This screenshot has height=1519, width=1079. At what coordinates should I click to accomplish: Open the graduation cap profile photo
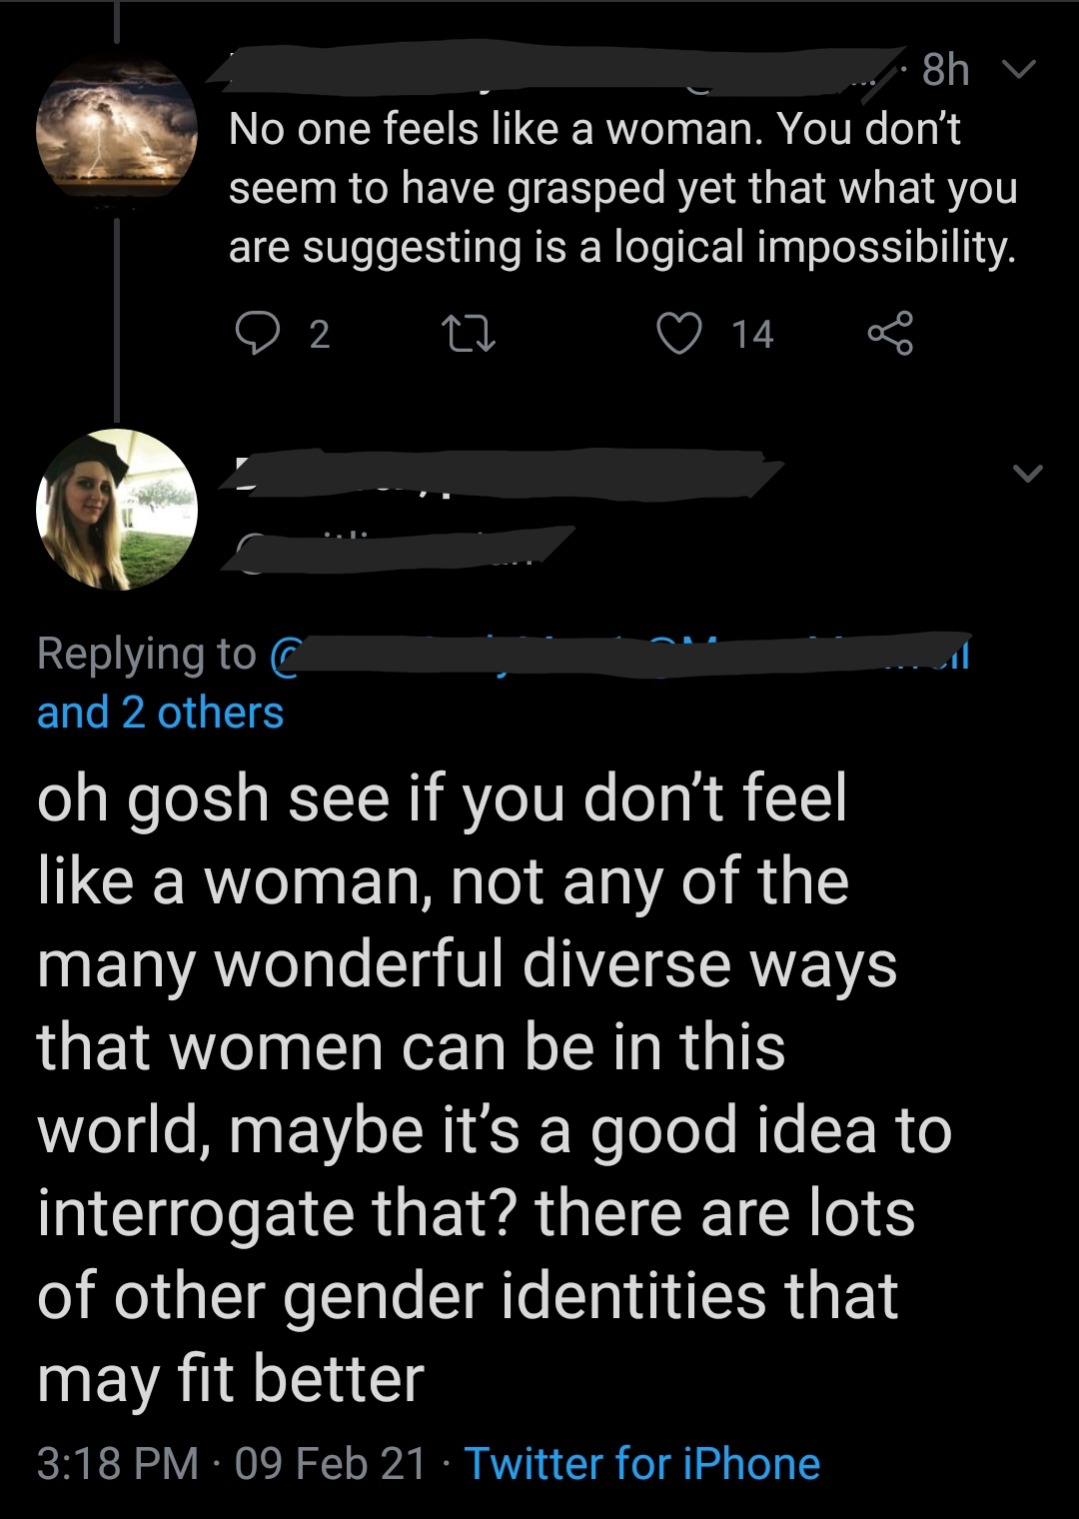click(x=117, y=510)
